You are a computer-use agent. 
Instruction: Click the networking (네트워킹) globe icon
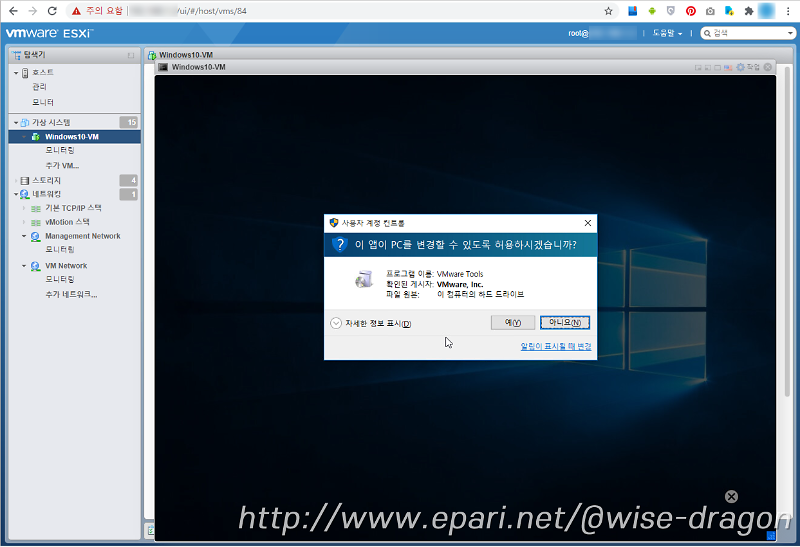tap(24, 194)
